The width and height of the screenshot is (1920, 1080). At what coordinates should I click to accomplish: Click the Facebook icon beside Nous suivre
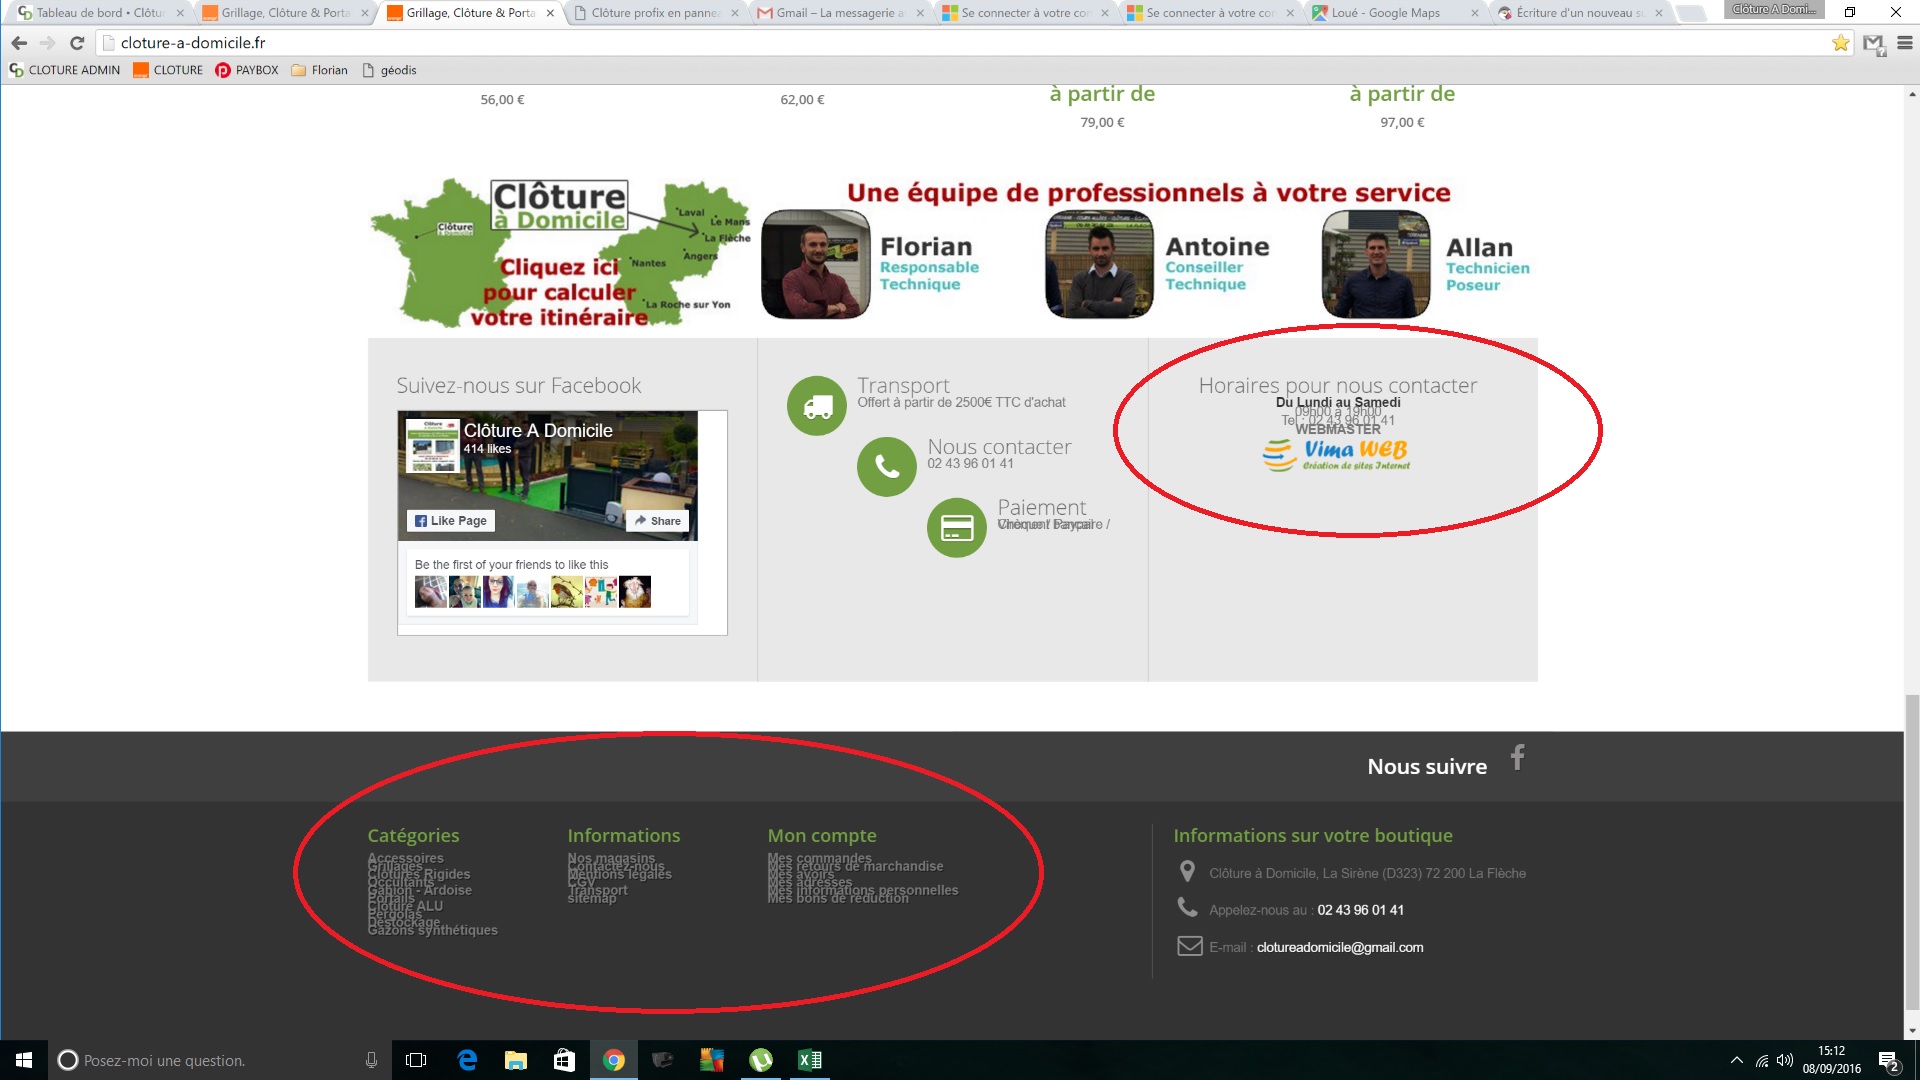[1517, 758]
